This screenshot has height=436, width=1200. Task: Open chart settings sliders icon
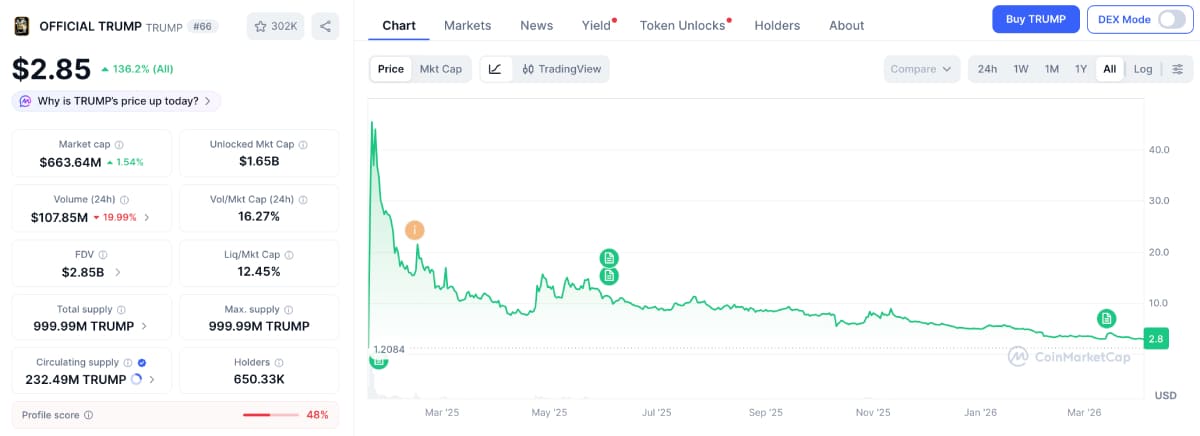1177,69
